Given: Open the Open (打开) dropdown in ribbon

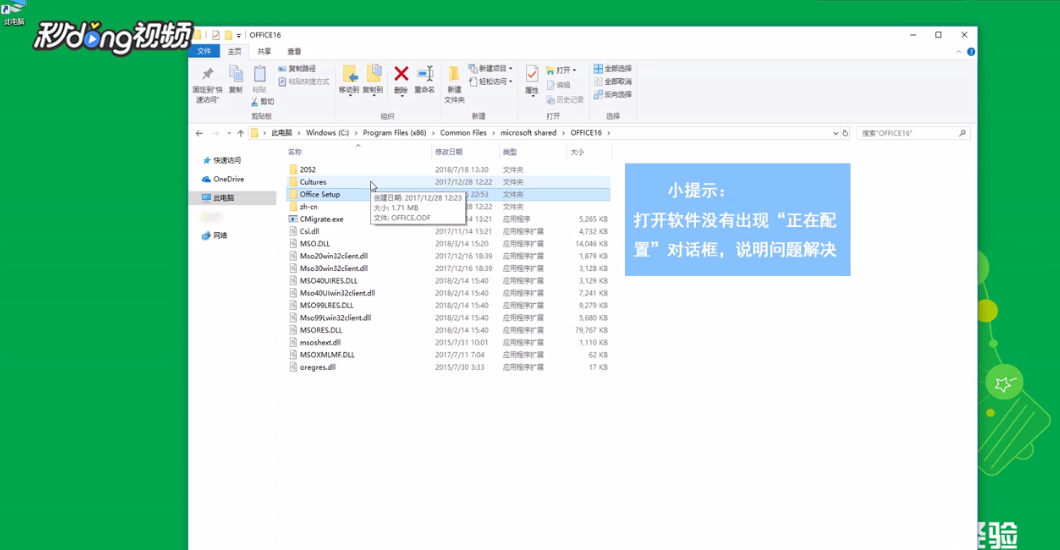Looking at the screenshot, I should (x=561, y=70).
